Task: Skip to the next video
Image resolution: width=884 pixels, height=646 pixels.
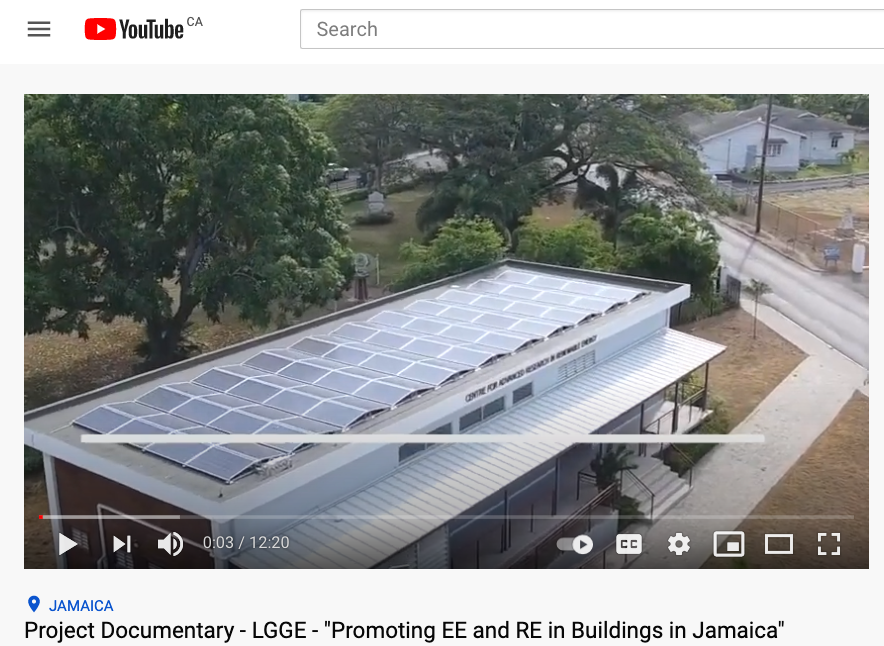Action: (122, 544)
